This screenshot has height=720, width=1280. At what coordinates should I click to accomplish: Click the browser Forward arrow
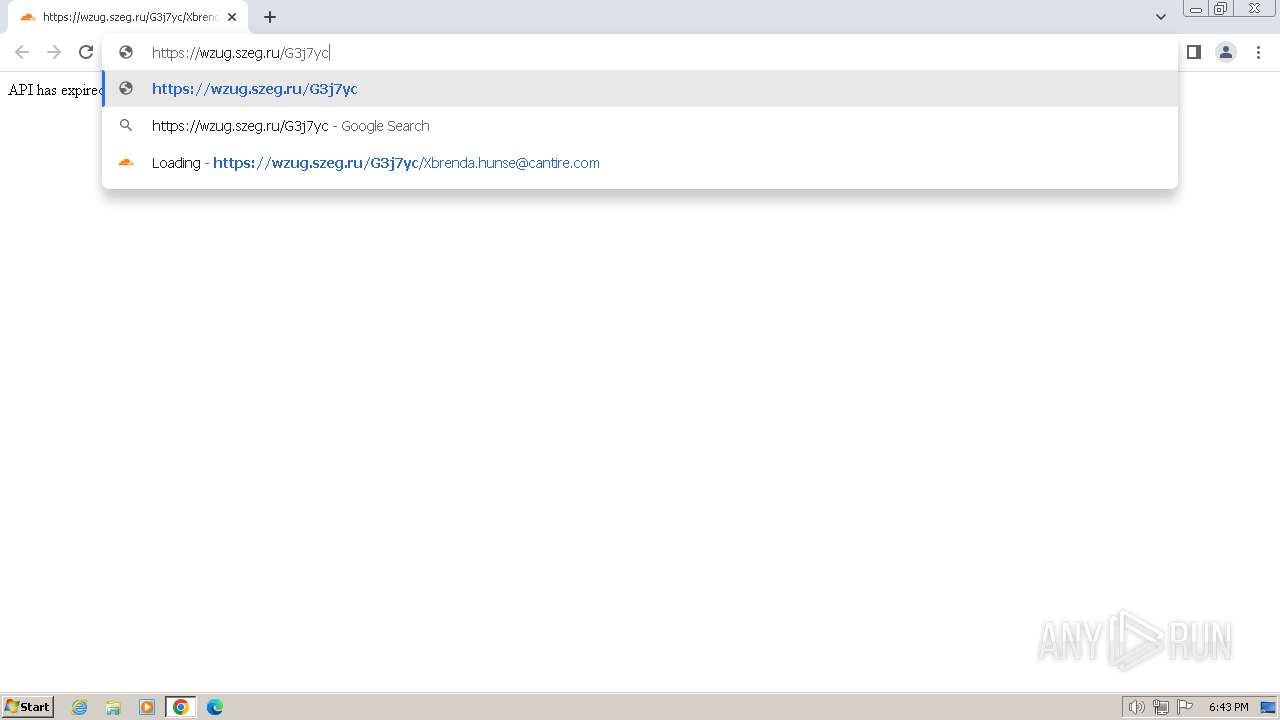tap(54, 52)
